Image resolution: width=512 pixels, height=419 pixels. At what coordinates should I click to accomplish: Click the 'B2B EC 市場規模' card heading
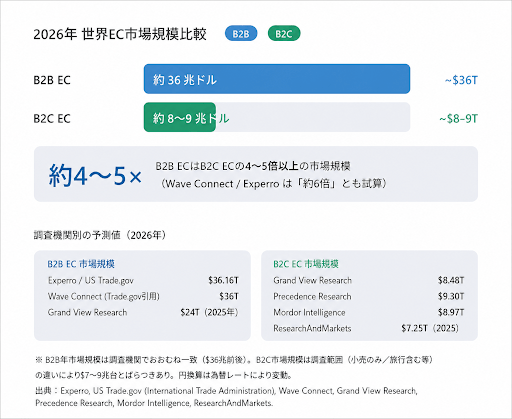(x=81, y=264)
